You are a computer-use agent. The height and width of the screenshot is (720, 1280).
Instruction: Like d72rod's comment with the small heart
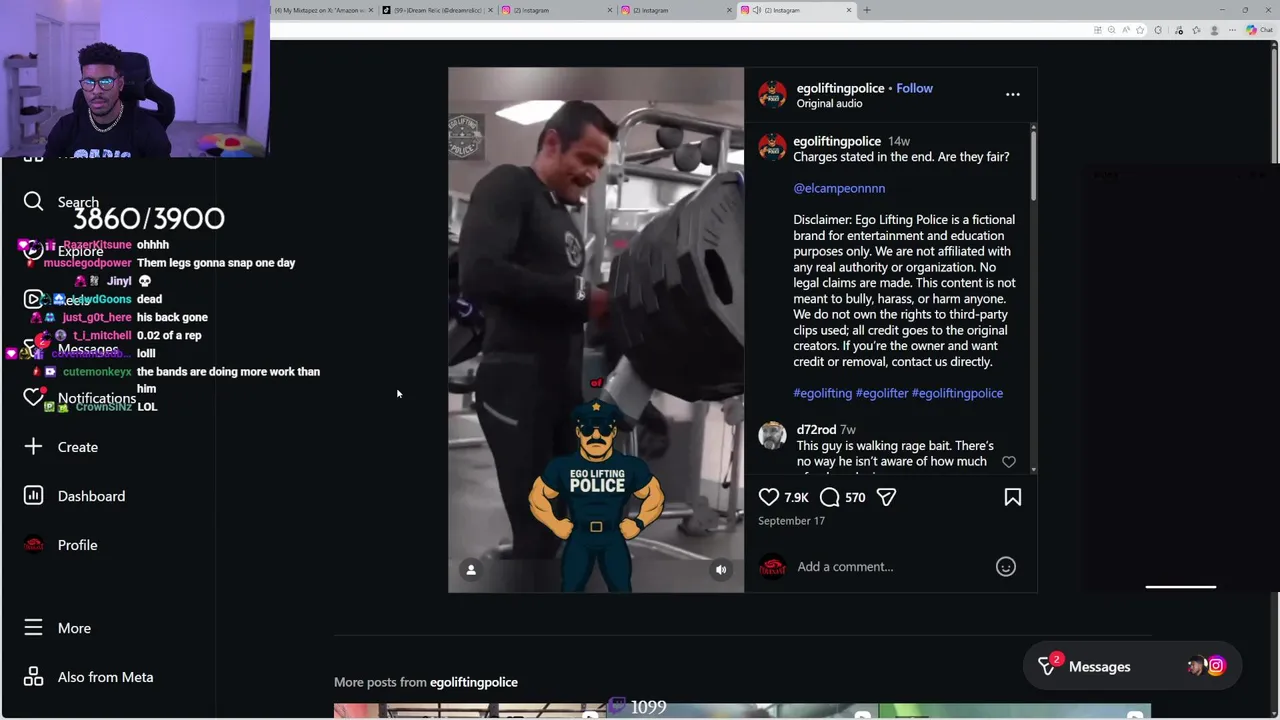click(x=1008, y=462)
